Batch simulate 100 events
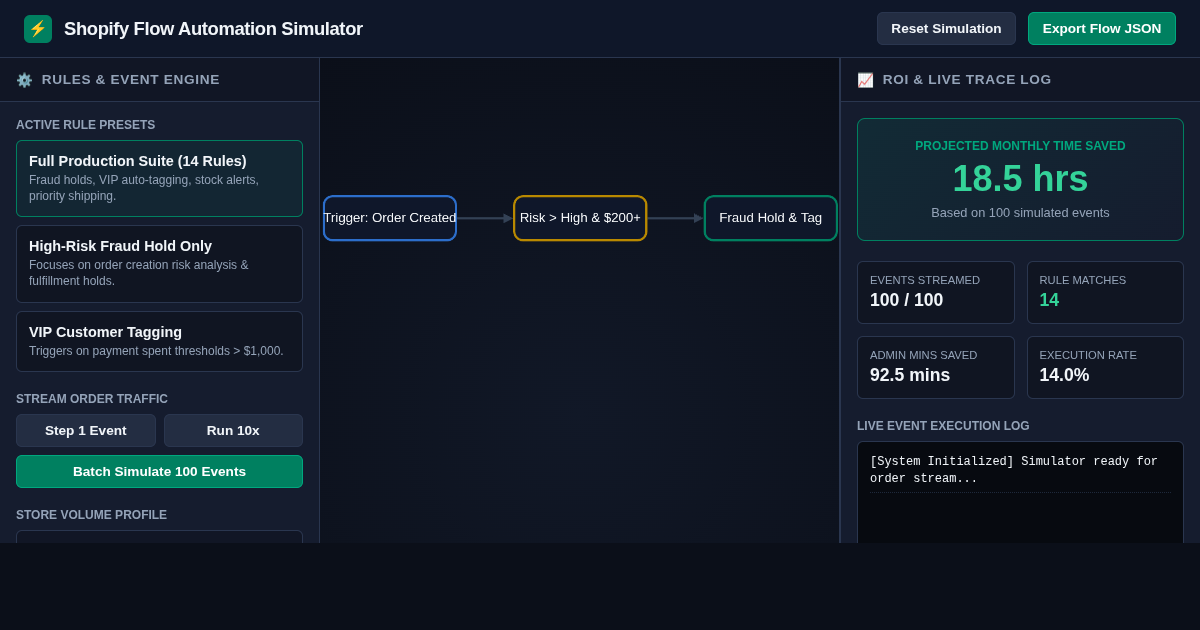The width and height of the screenshot is (1200, 630). coord(159,472)
